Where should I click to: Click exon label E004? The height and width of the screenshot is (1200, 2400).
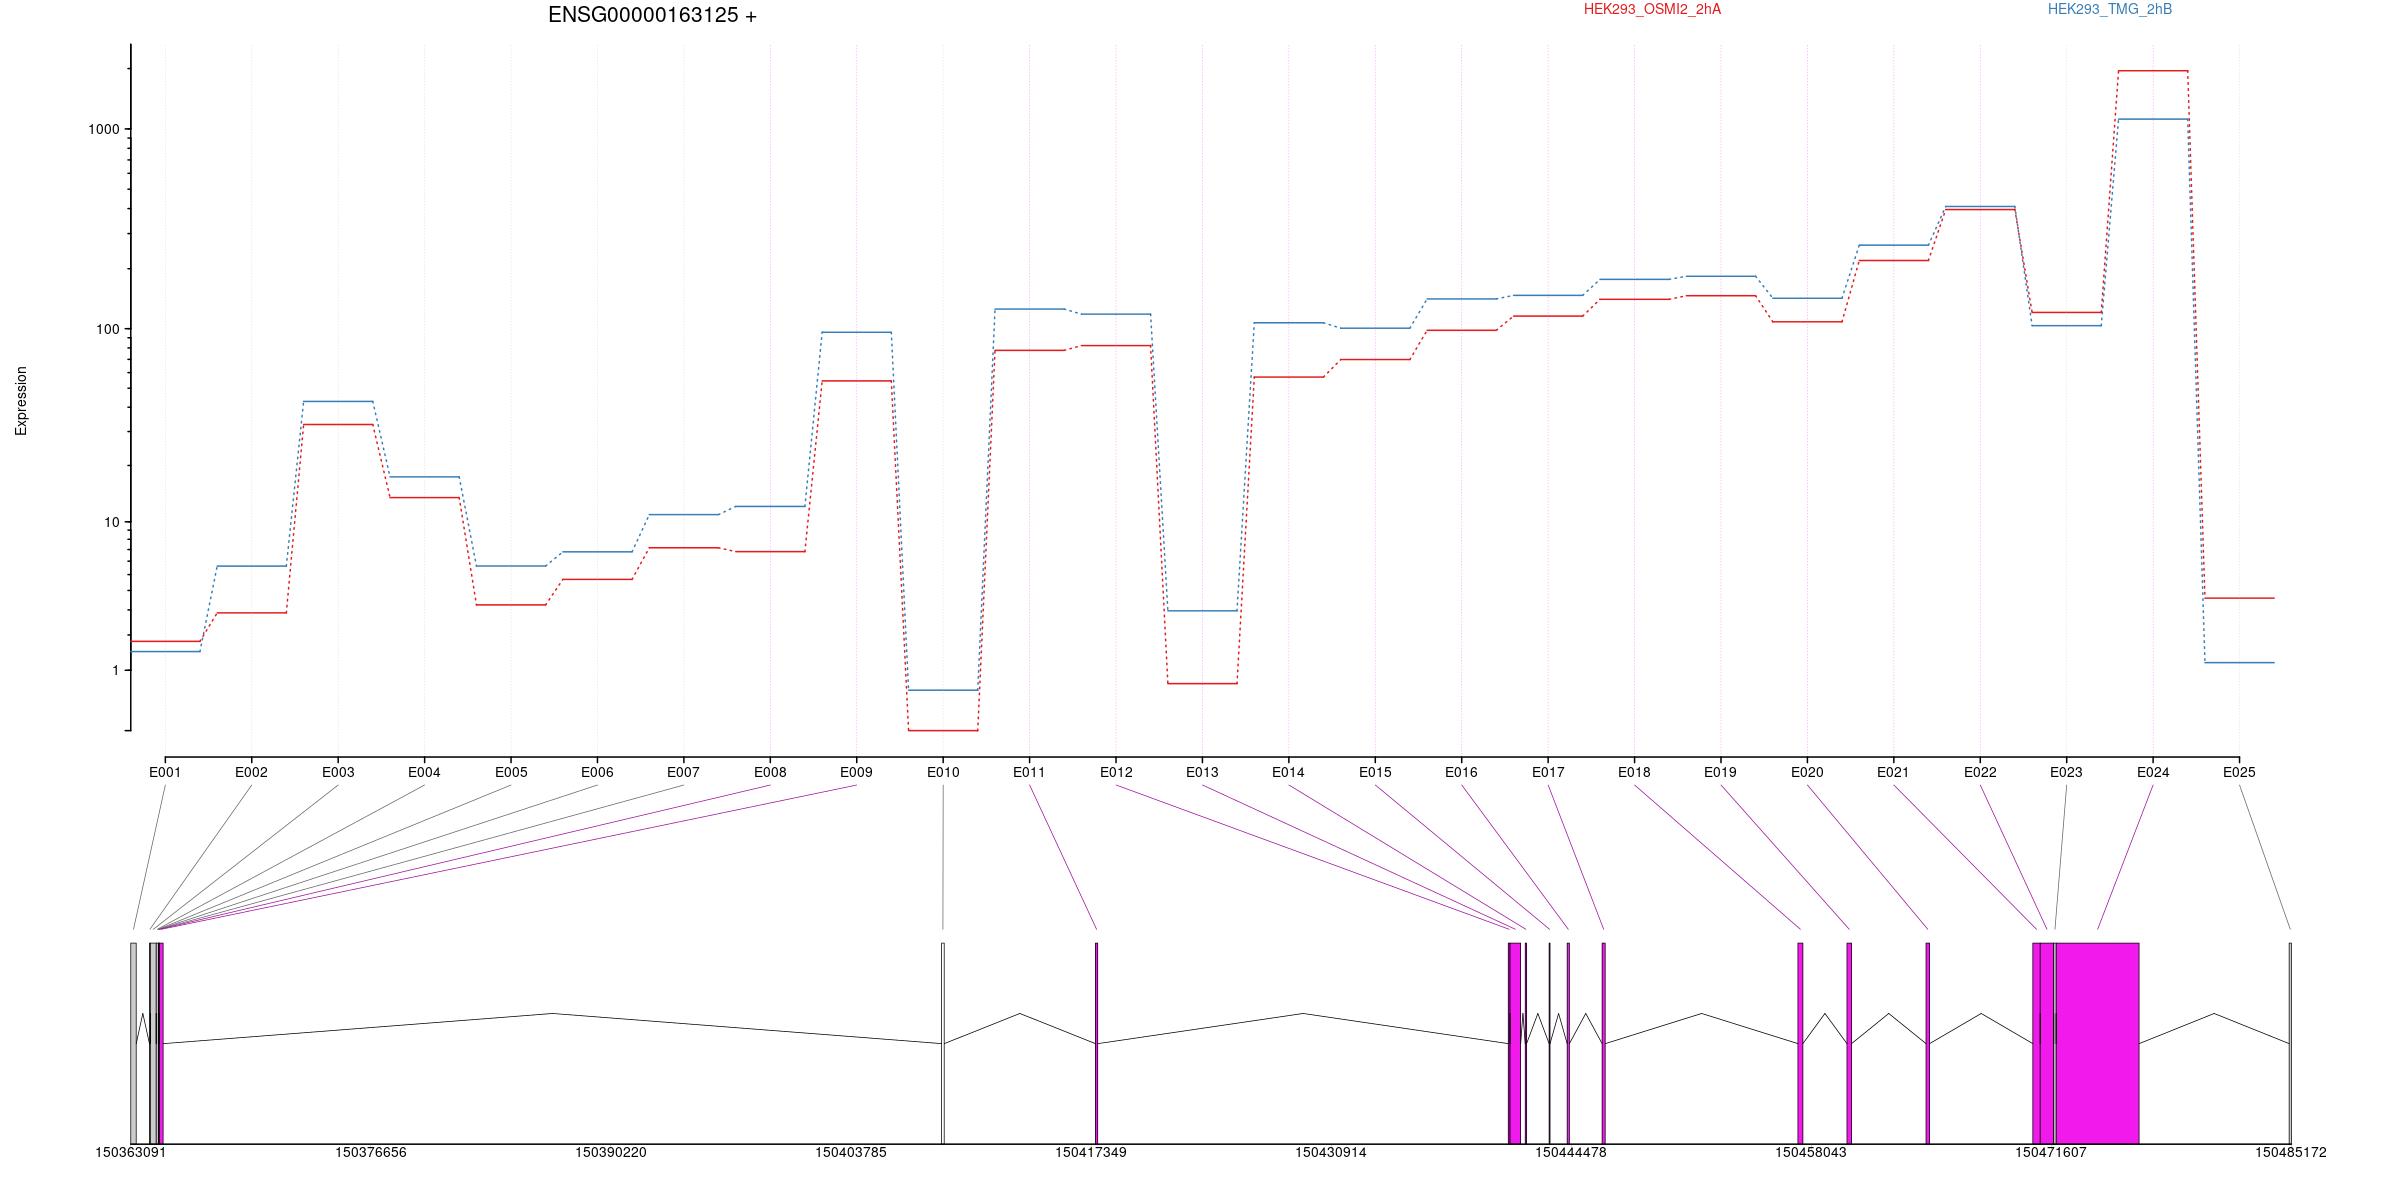click(424, 772)
